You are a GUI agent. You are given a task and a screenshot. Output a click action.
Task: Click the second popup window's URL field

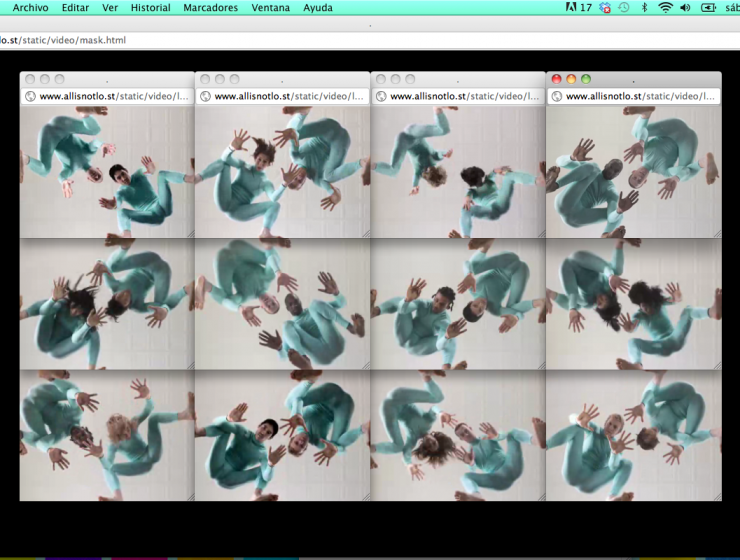(x=288, y=97)
